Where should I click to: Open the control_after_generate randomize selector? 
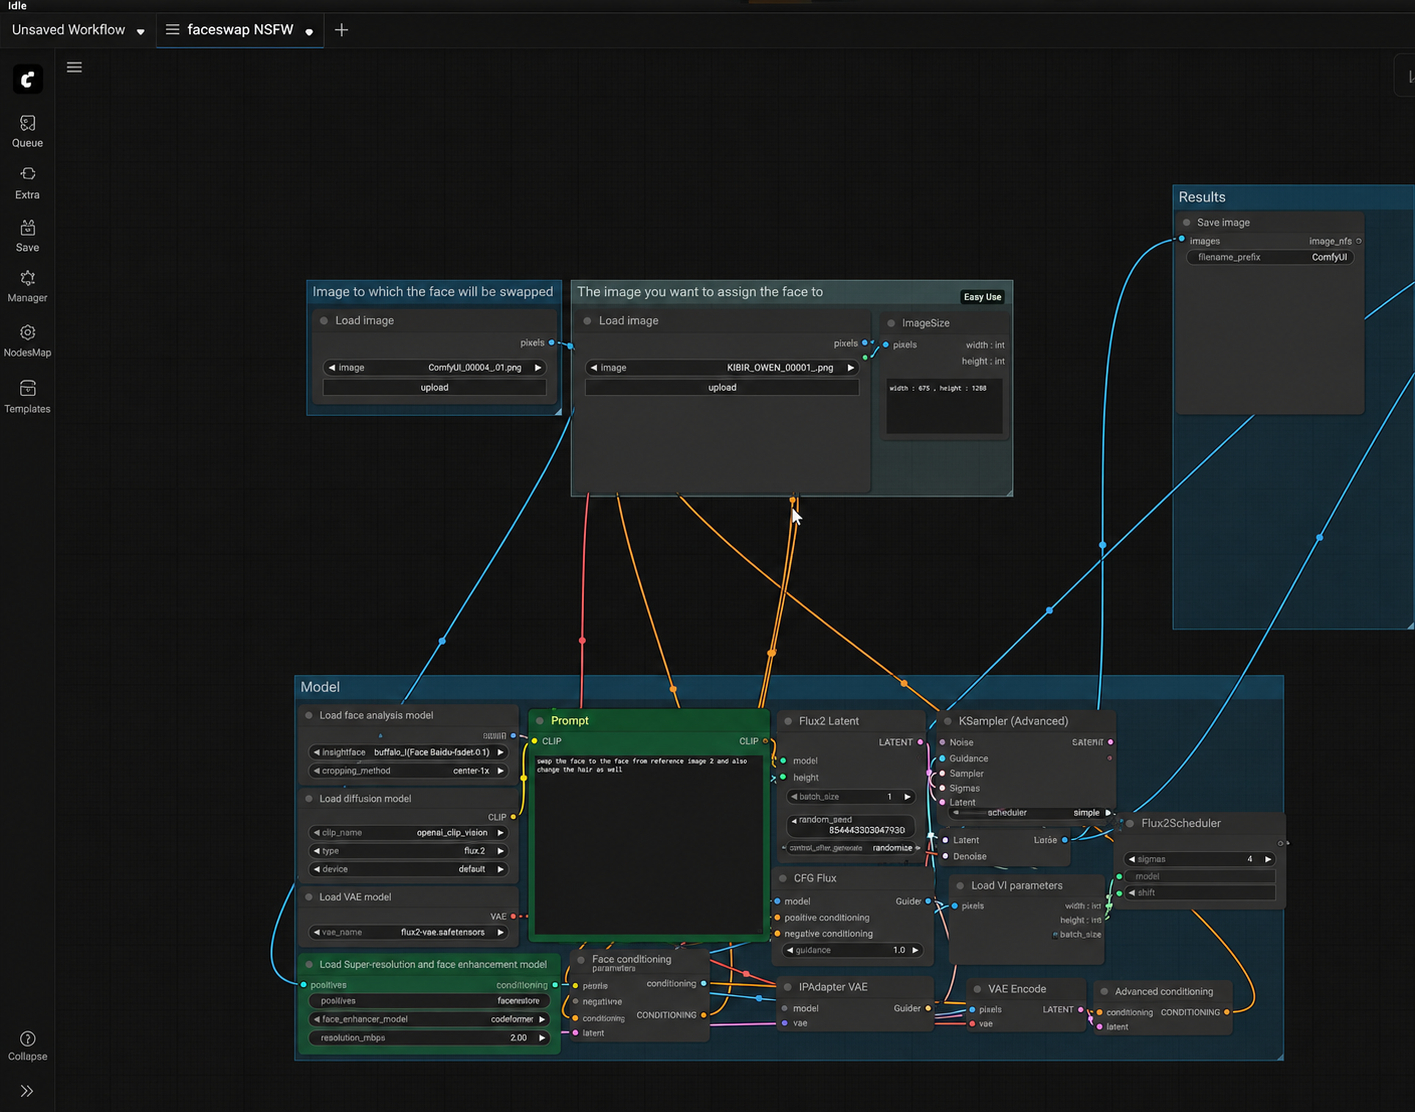tap(853, 848)
